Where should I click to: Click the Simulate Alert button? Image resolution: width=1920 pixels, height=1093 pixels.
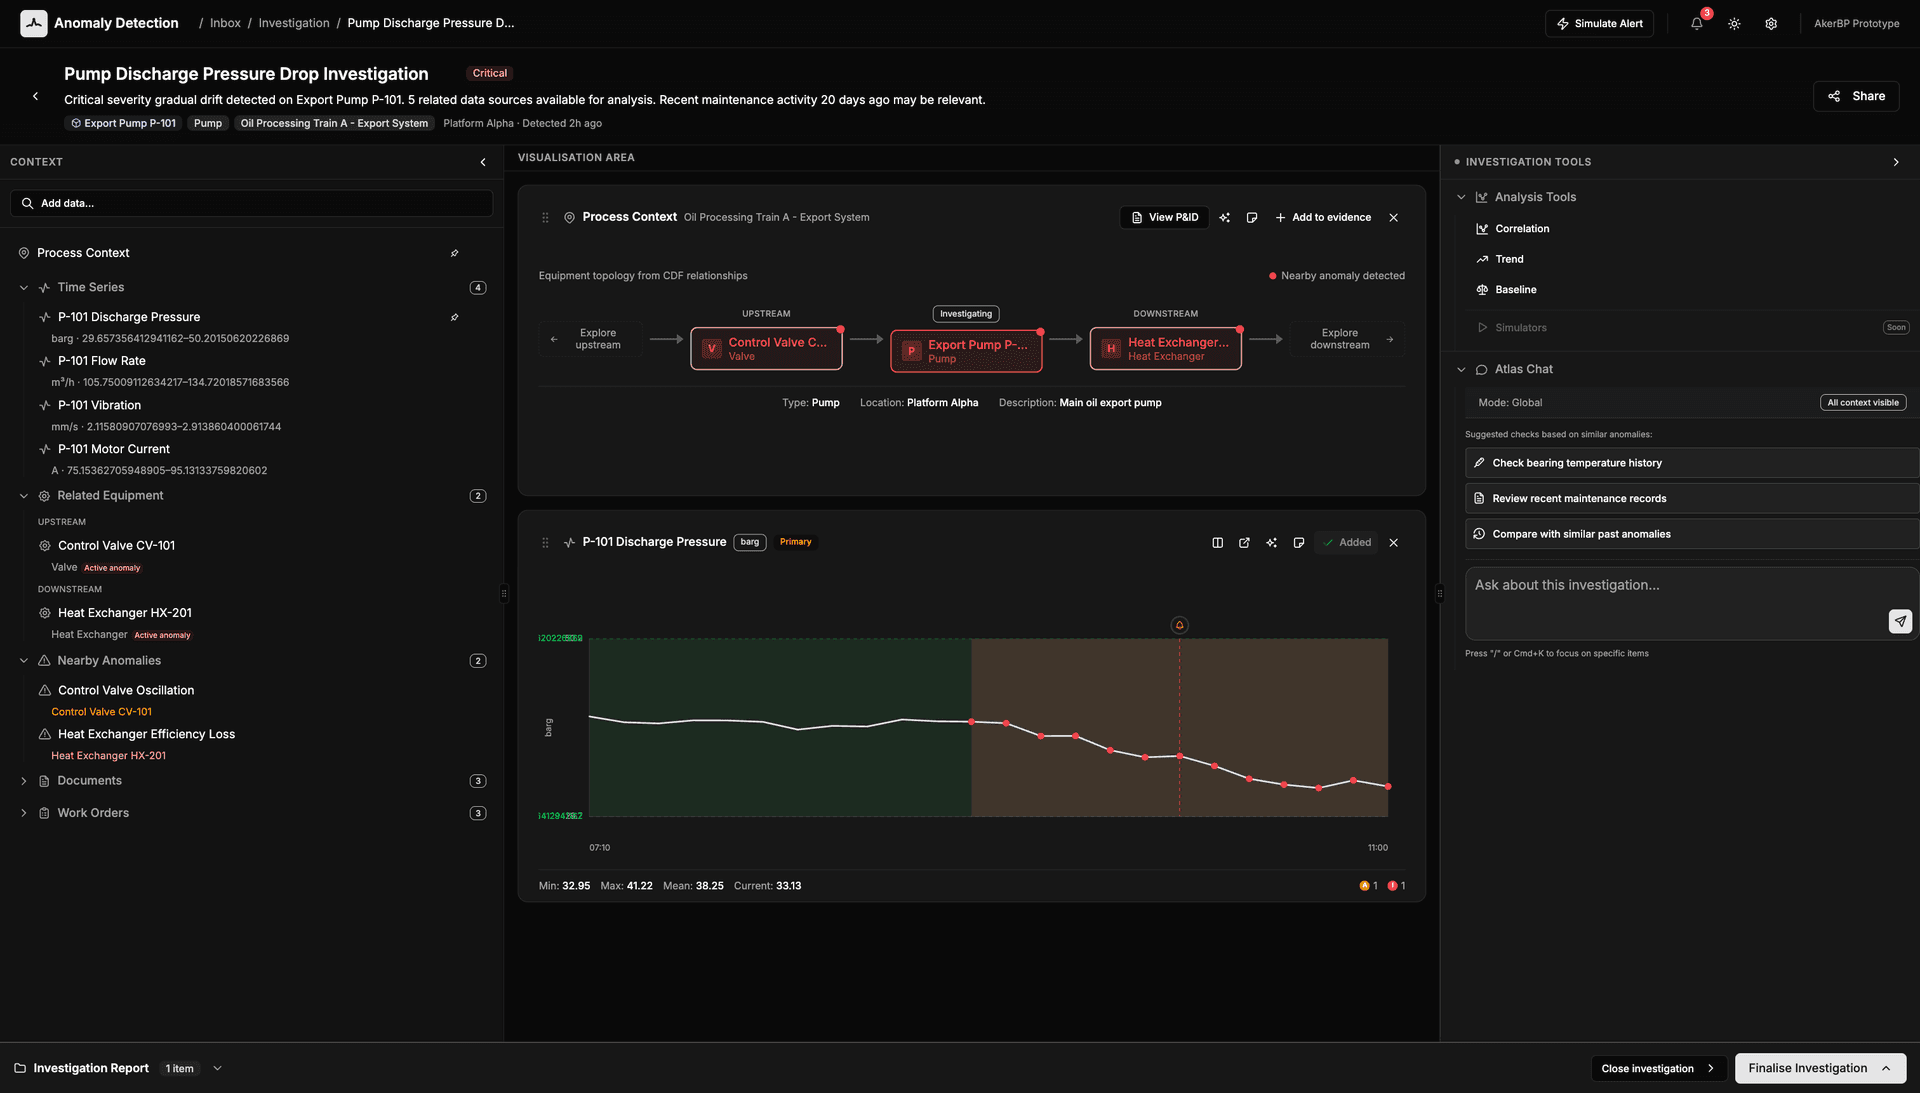point(1599,23)
